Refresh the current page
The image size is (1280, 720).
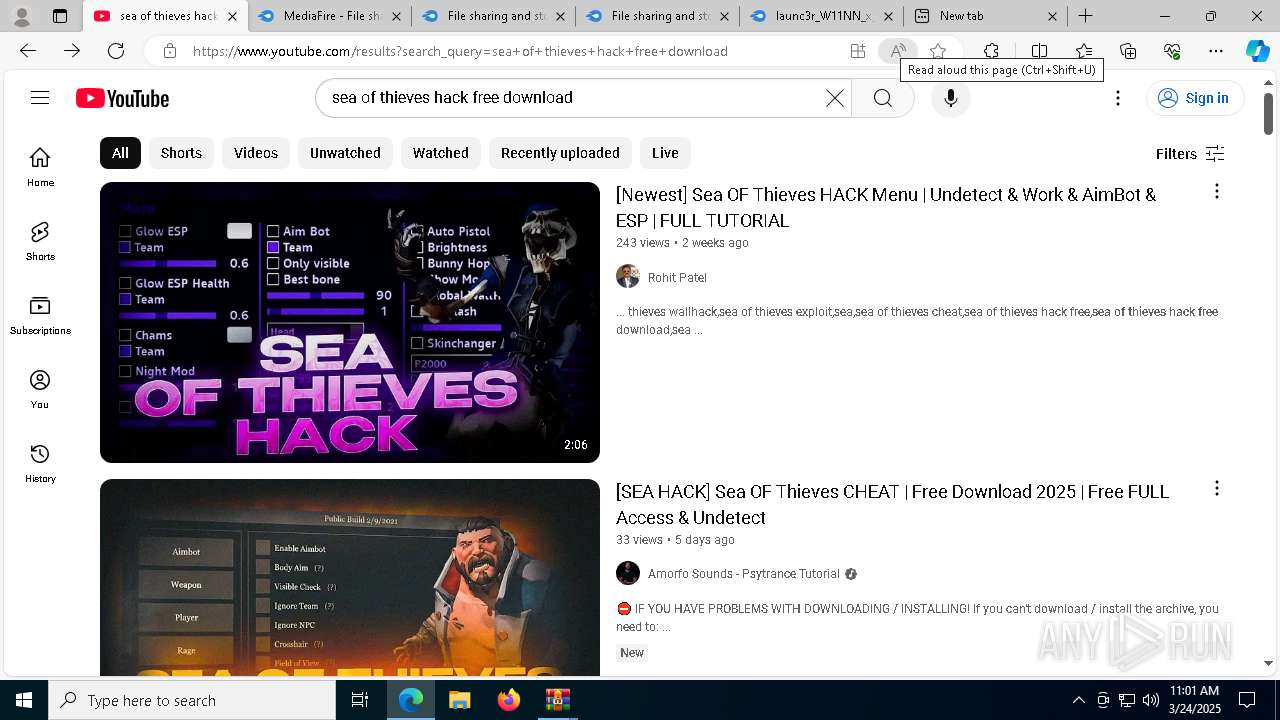pos(116,51)
